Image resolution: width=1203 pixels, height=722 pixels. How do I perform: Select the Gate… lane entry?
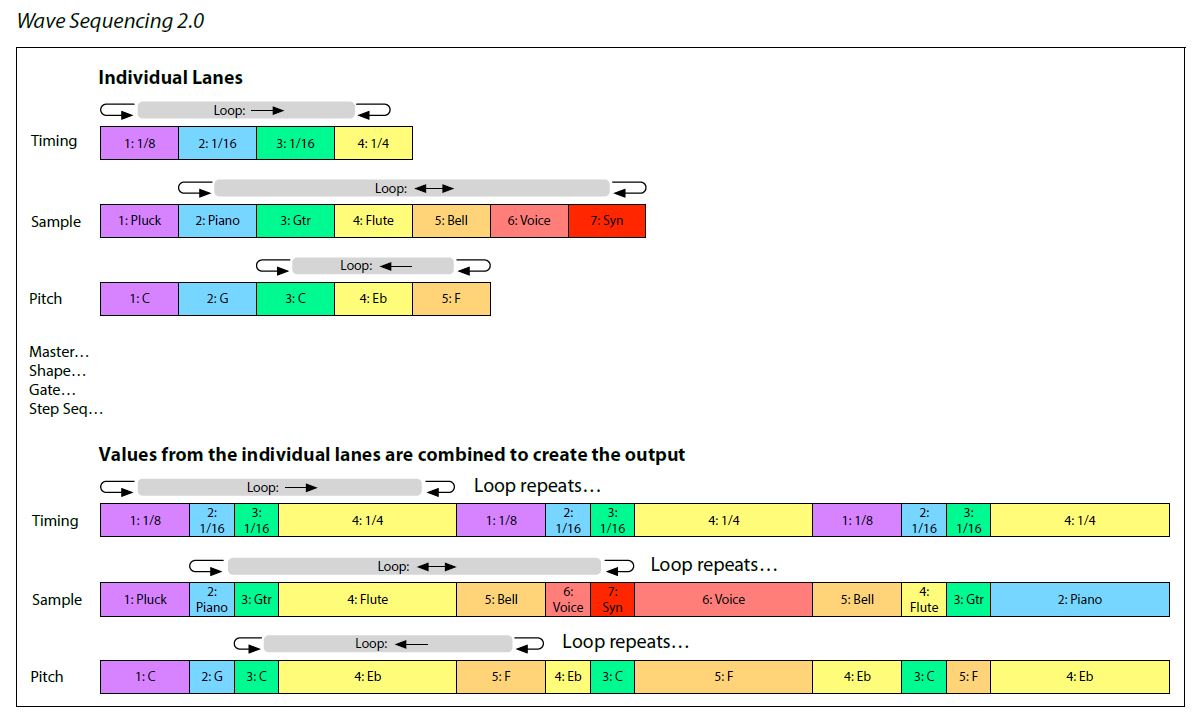pos(52,390)
